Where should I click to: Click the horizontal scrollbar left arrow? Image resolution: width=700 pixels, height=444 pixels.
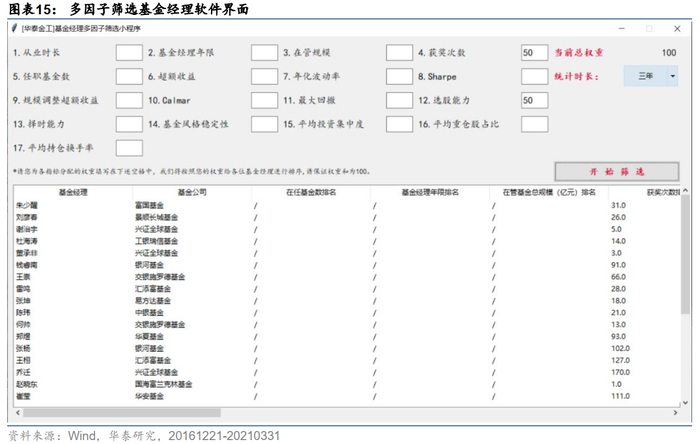click(18, 413)
